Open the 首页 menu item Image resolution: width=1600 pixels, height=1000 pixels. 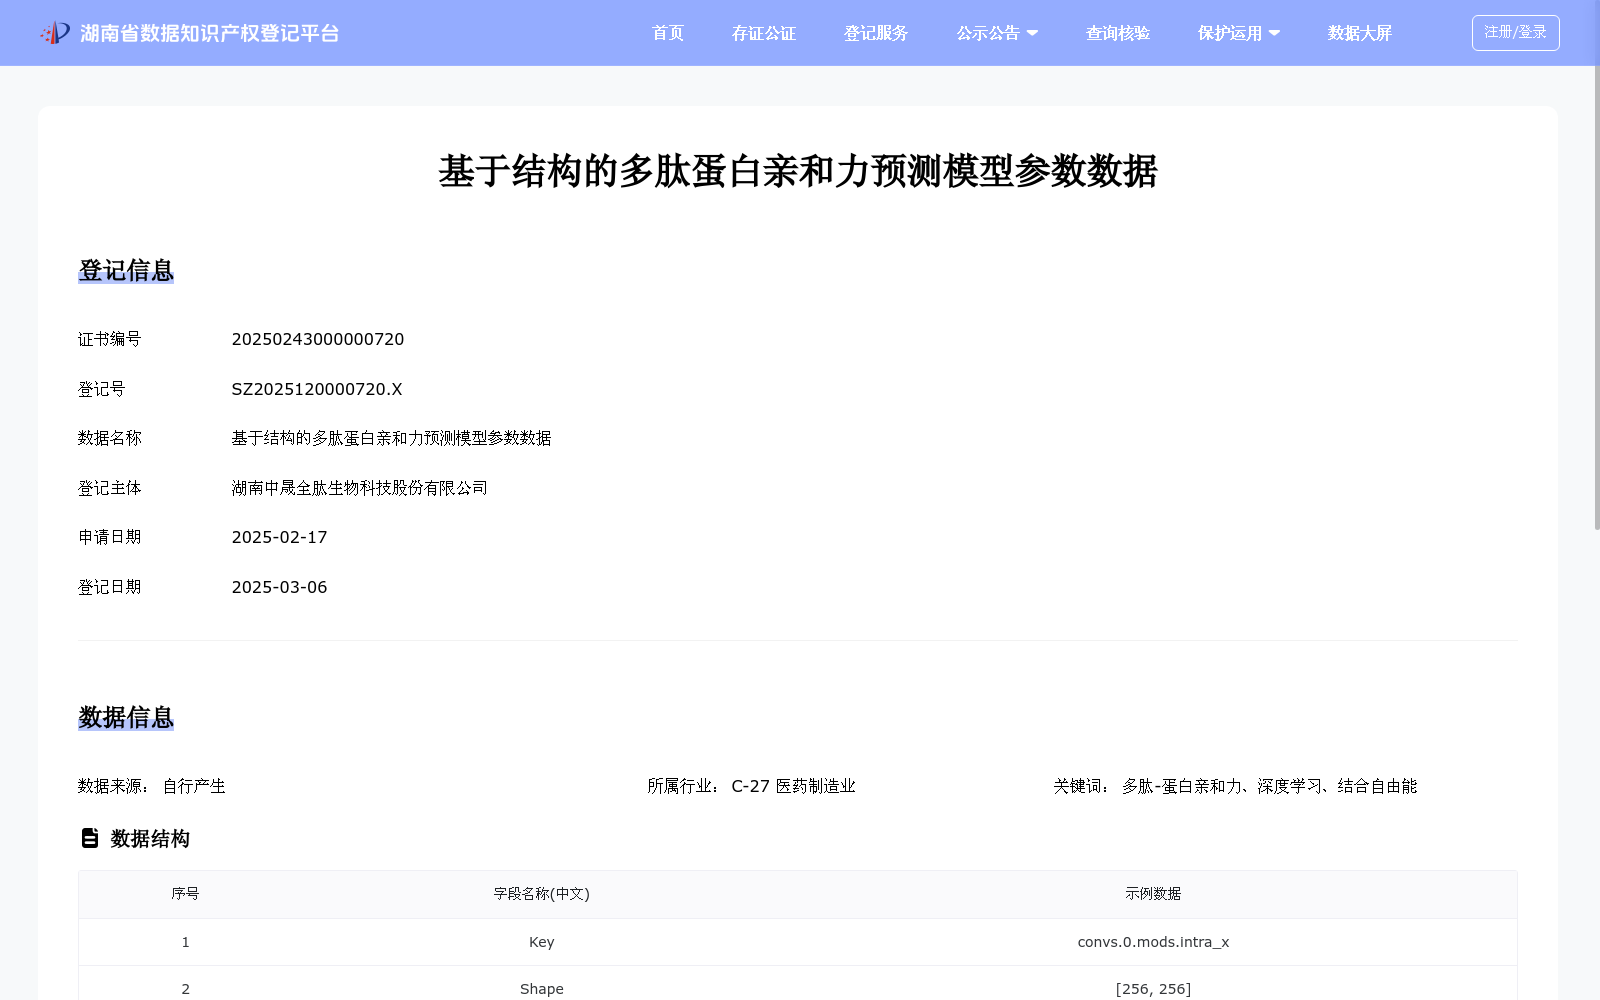(x=668, y=33)
